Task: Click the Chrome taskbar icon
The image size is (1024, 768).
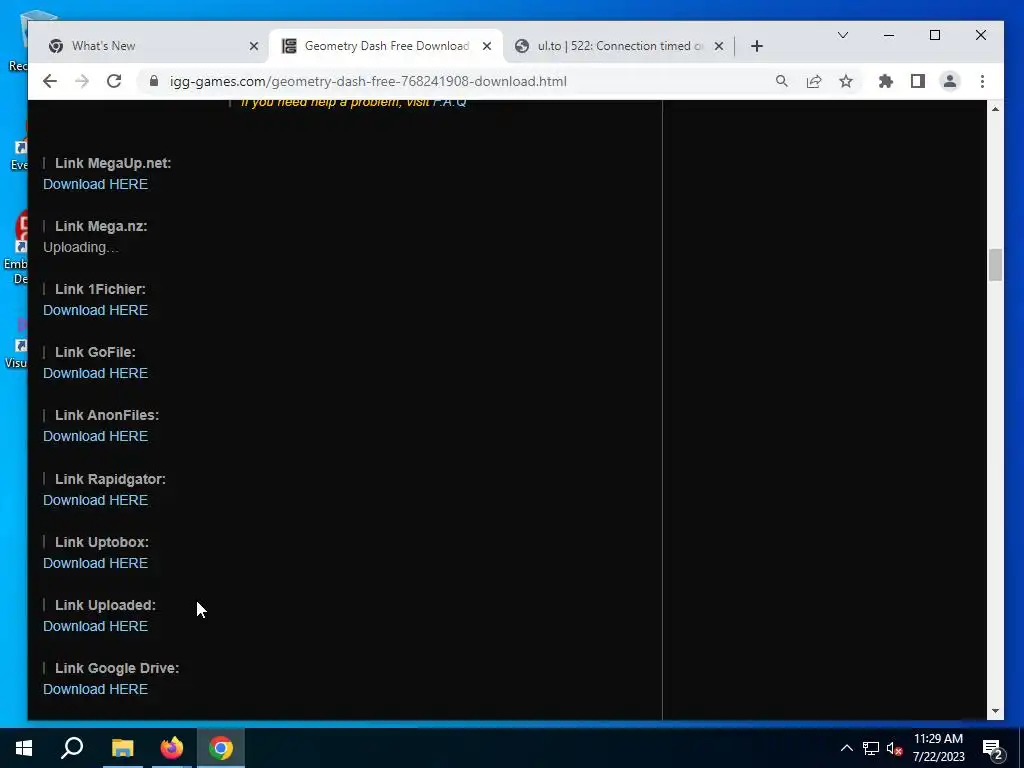Action: (221, 748)
